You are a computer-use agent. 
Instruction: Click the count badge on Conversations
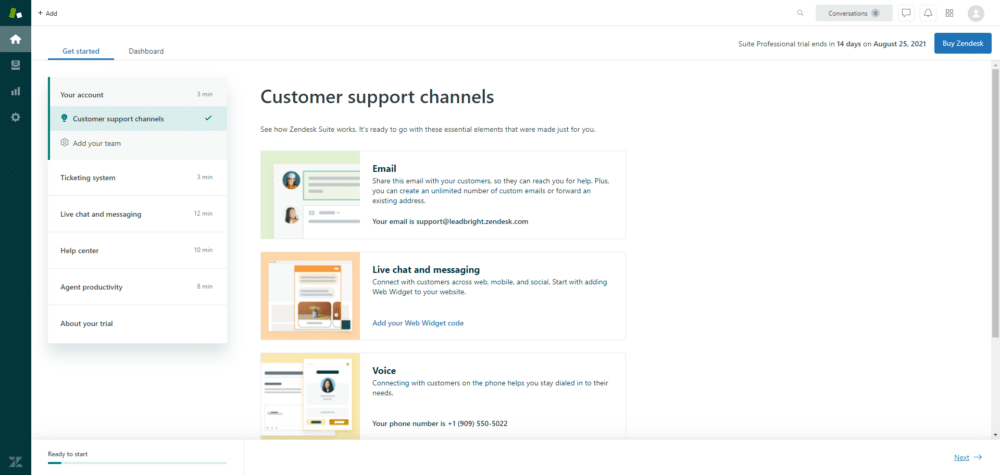(x=876, y=13)
